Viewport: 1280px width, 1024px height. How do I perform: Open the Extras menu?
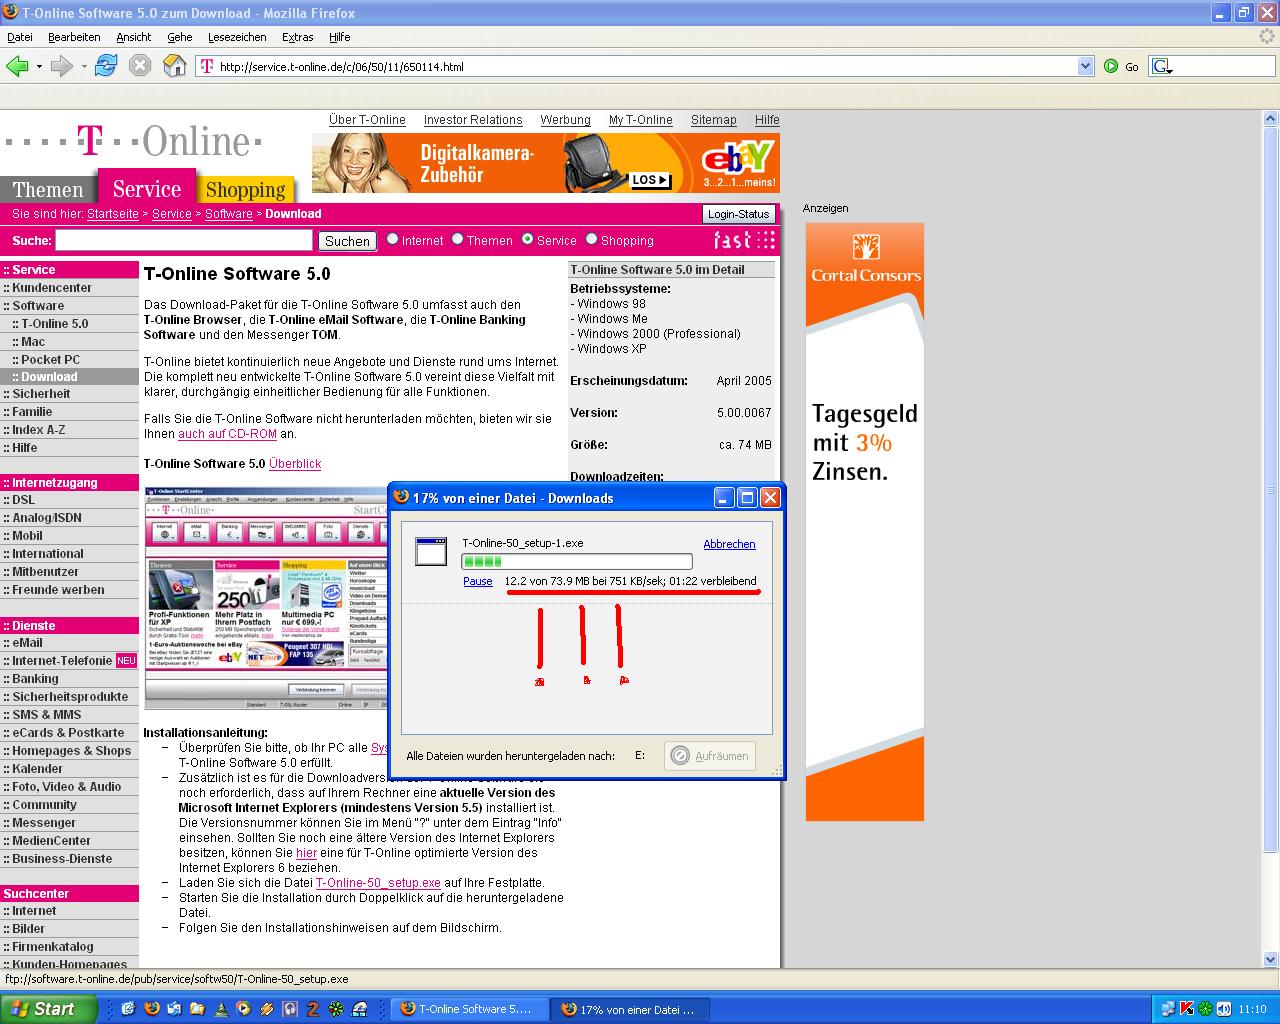298,37
